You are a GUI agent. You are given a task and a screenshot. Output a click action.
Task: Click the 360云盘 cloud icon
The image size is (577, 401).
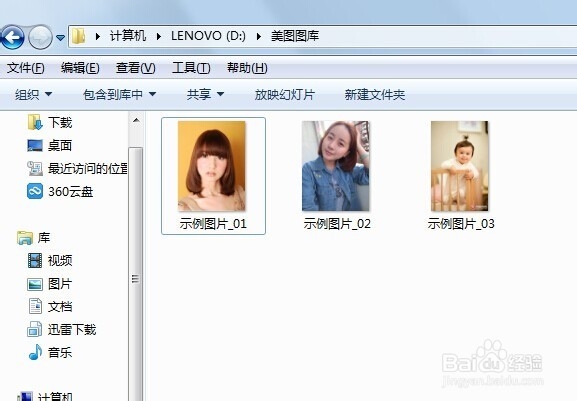pos(35,191)
